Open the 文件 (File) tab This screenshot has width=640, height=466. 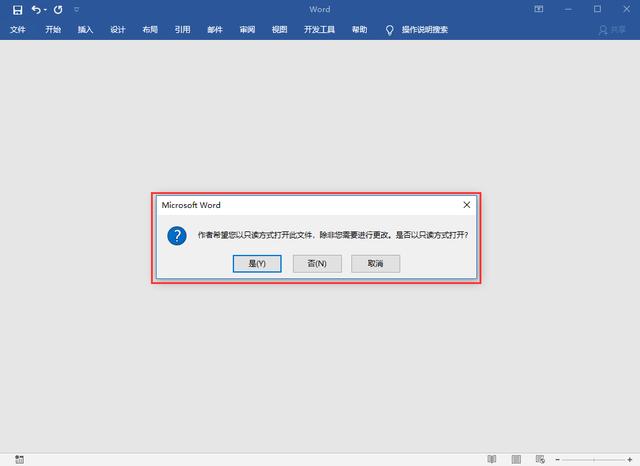[18, 29]
